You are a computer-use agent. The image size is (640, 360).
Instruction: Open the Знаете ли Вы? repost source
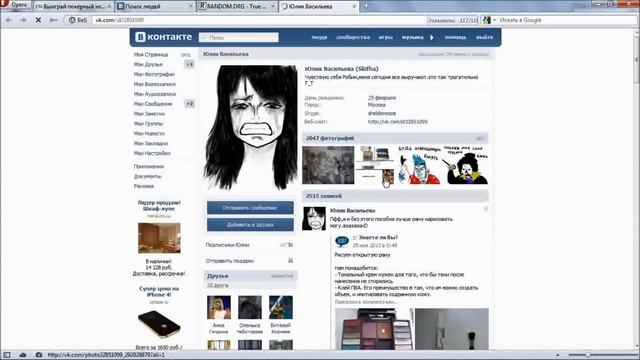click(378, 237)
